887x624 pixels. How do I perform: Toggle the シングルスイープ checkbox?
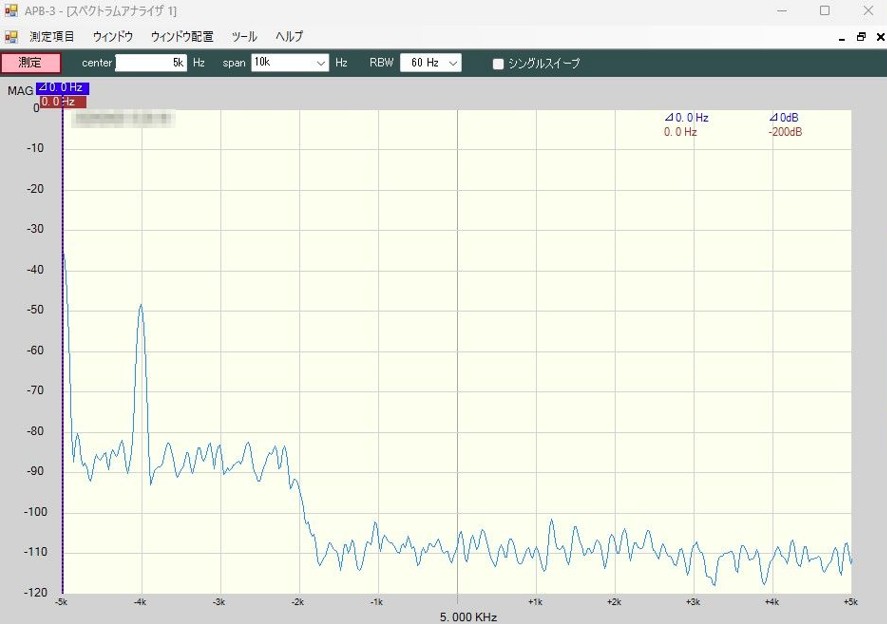point(498,64)
